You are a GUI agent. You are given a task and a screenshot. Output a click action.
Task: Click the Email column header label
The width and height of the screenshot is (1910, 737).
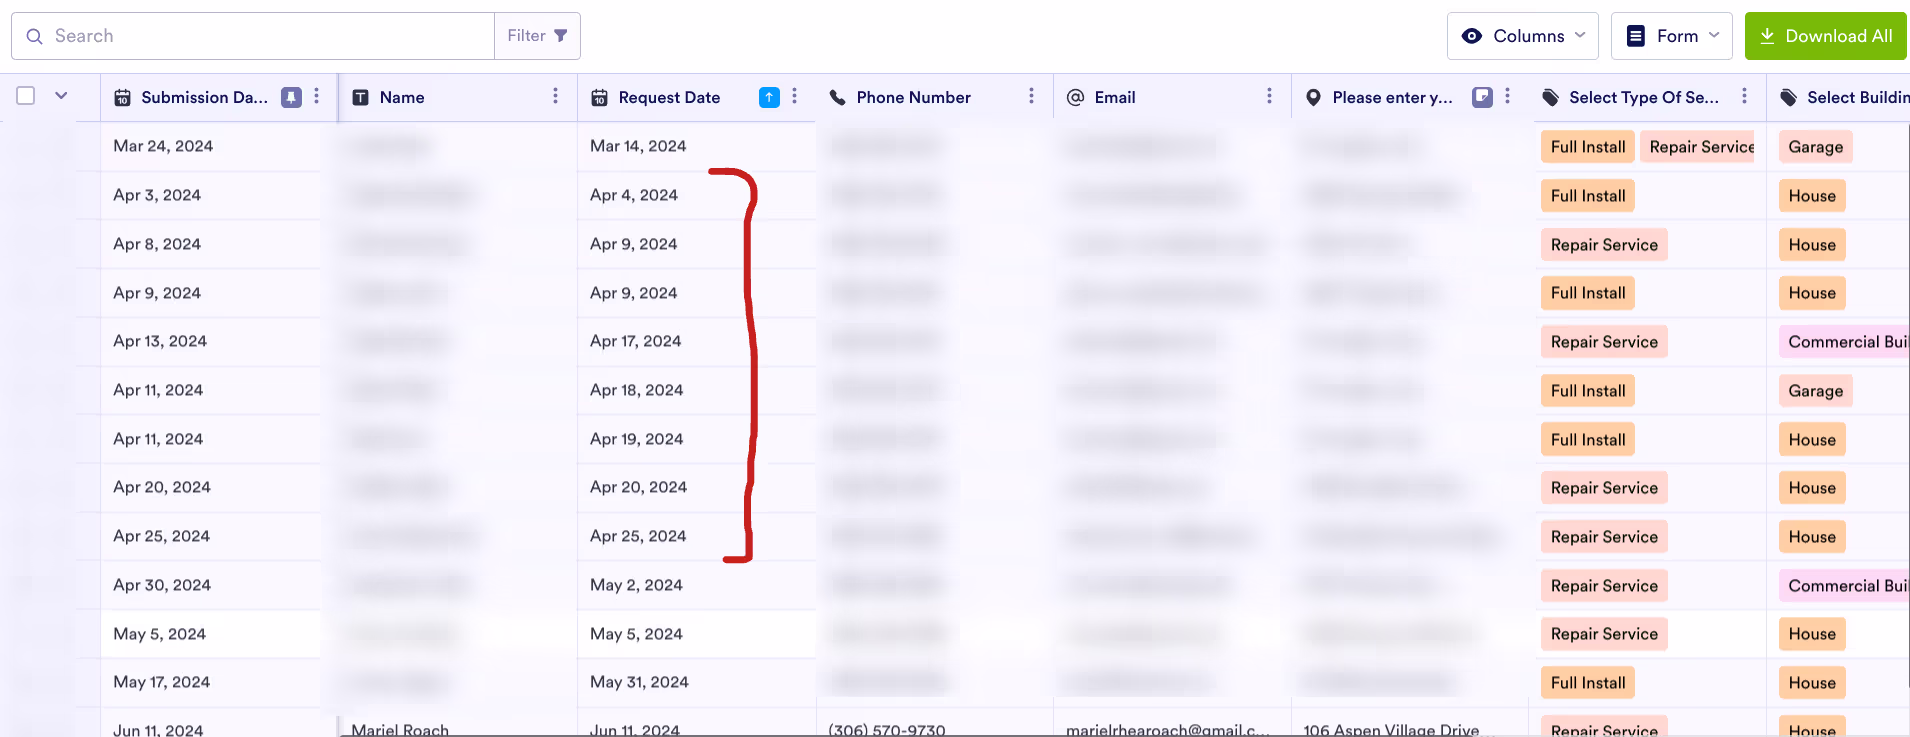(1115, 97)
